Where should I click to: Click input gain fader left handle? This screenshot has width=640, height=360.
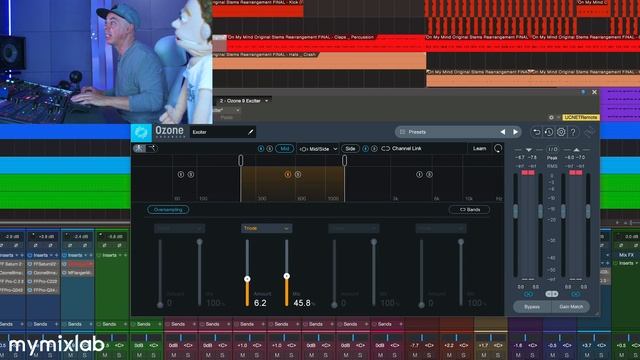[x=516, y=211]
